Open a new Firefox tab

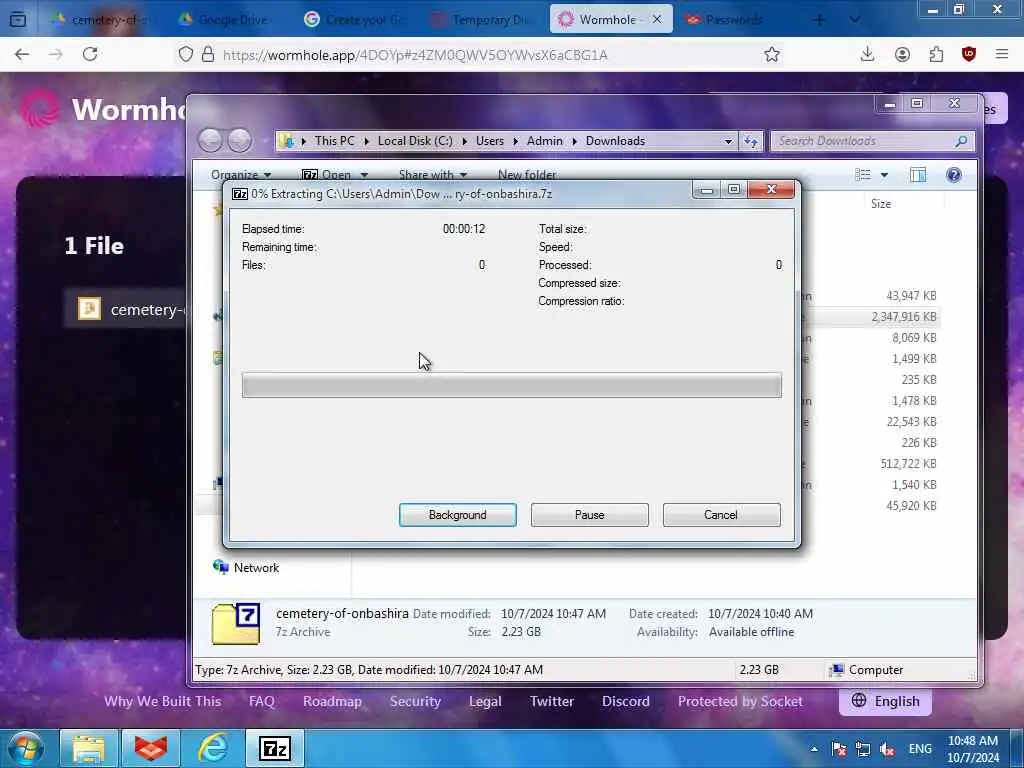[x=819, y=20]
